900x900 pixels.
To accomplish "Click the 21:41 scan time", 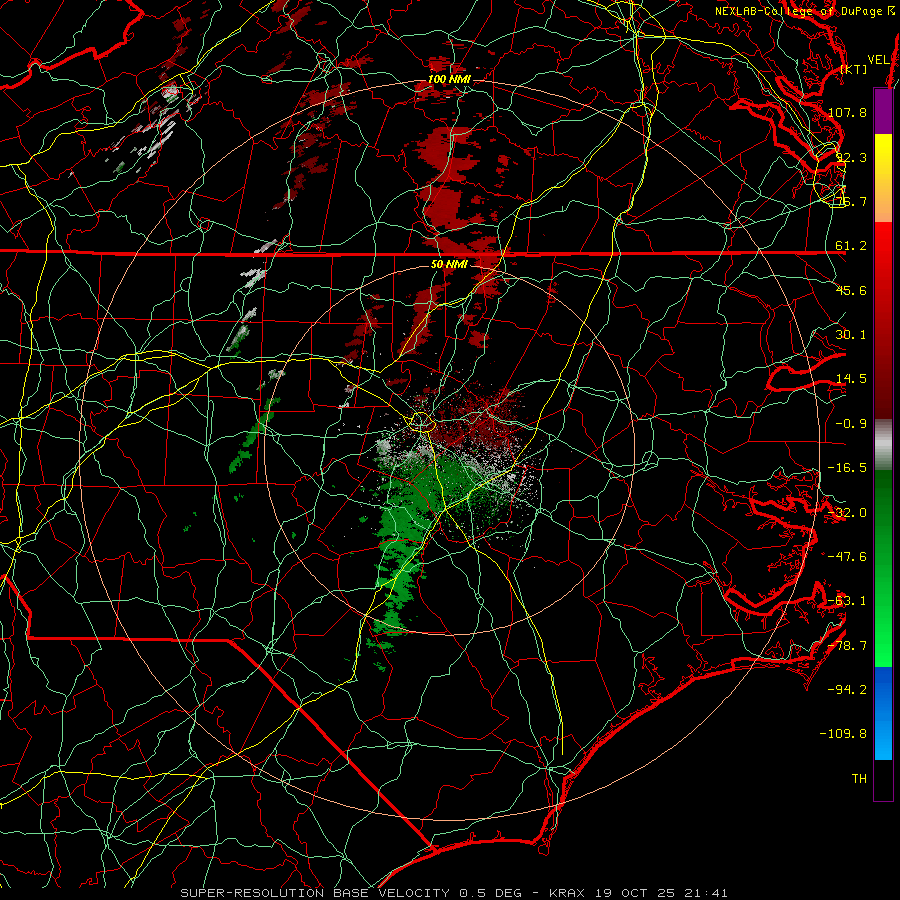I will pos(706,893).
